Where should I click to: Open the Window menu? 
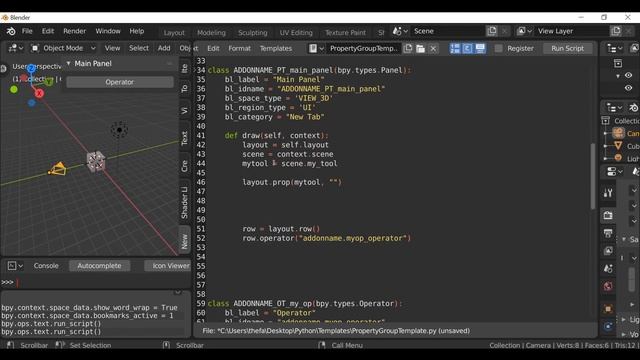(x=108, y=31)
